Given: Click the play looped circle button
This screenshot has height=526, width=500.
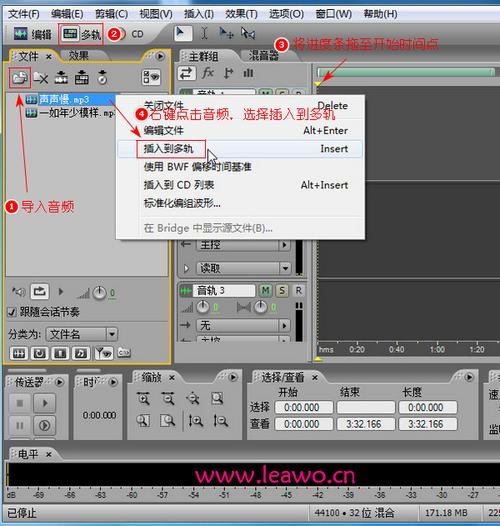Looking at the screenshot, I should pyautogui.click(x=45, y=425).
